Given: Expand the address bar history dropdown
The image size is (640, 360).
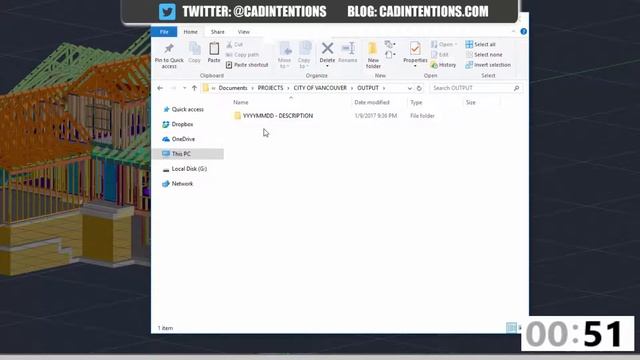Looking at the screenshot, I should point(409,88).
